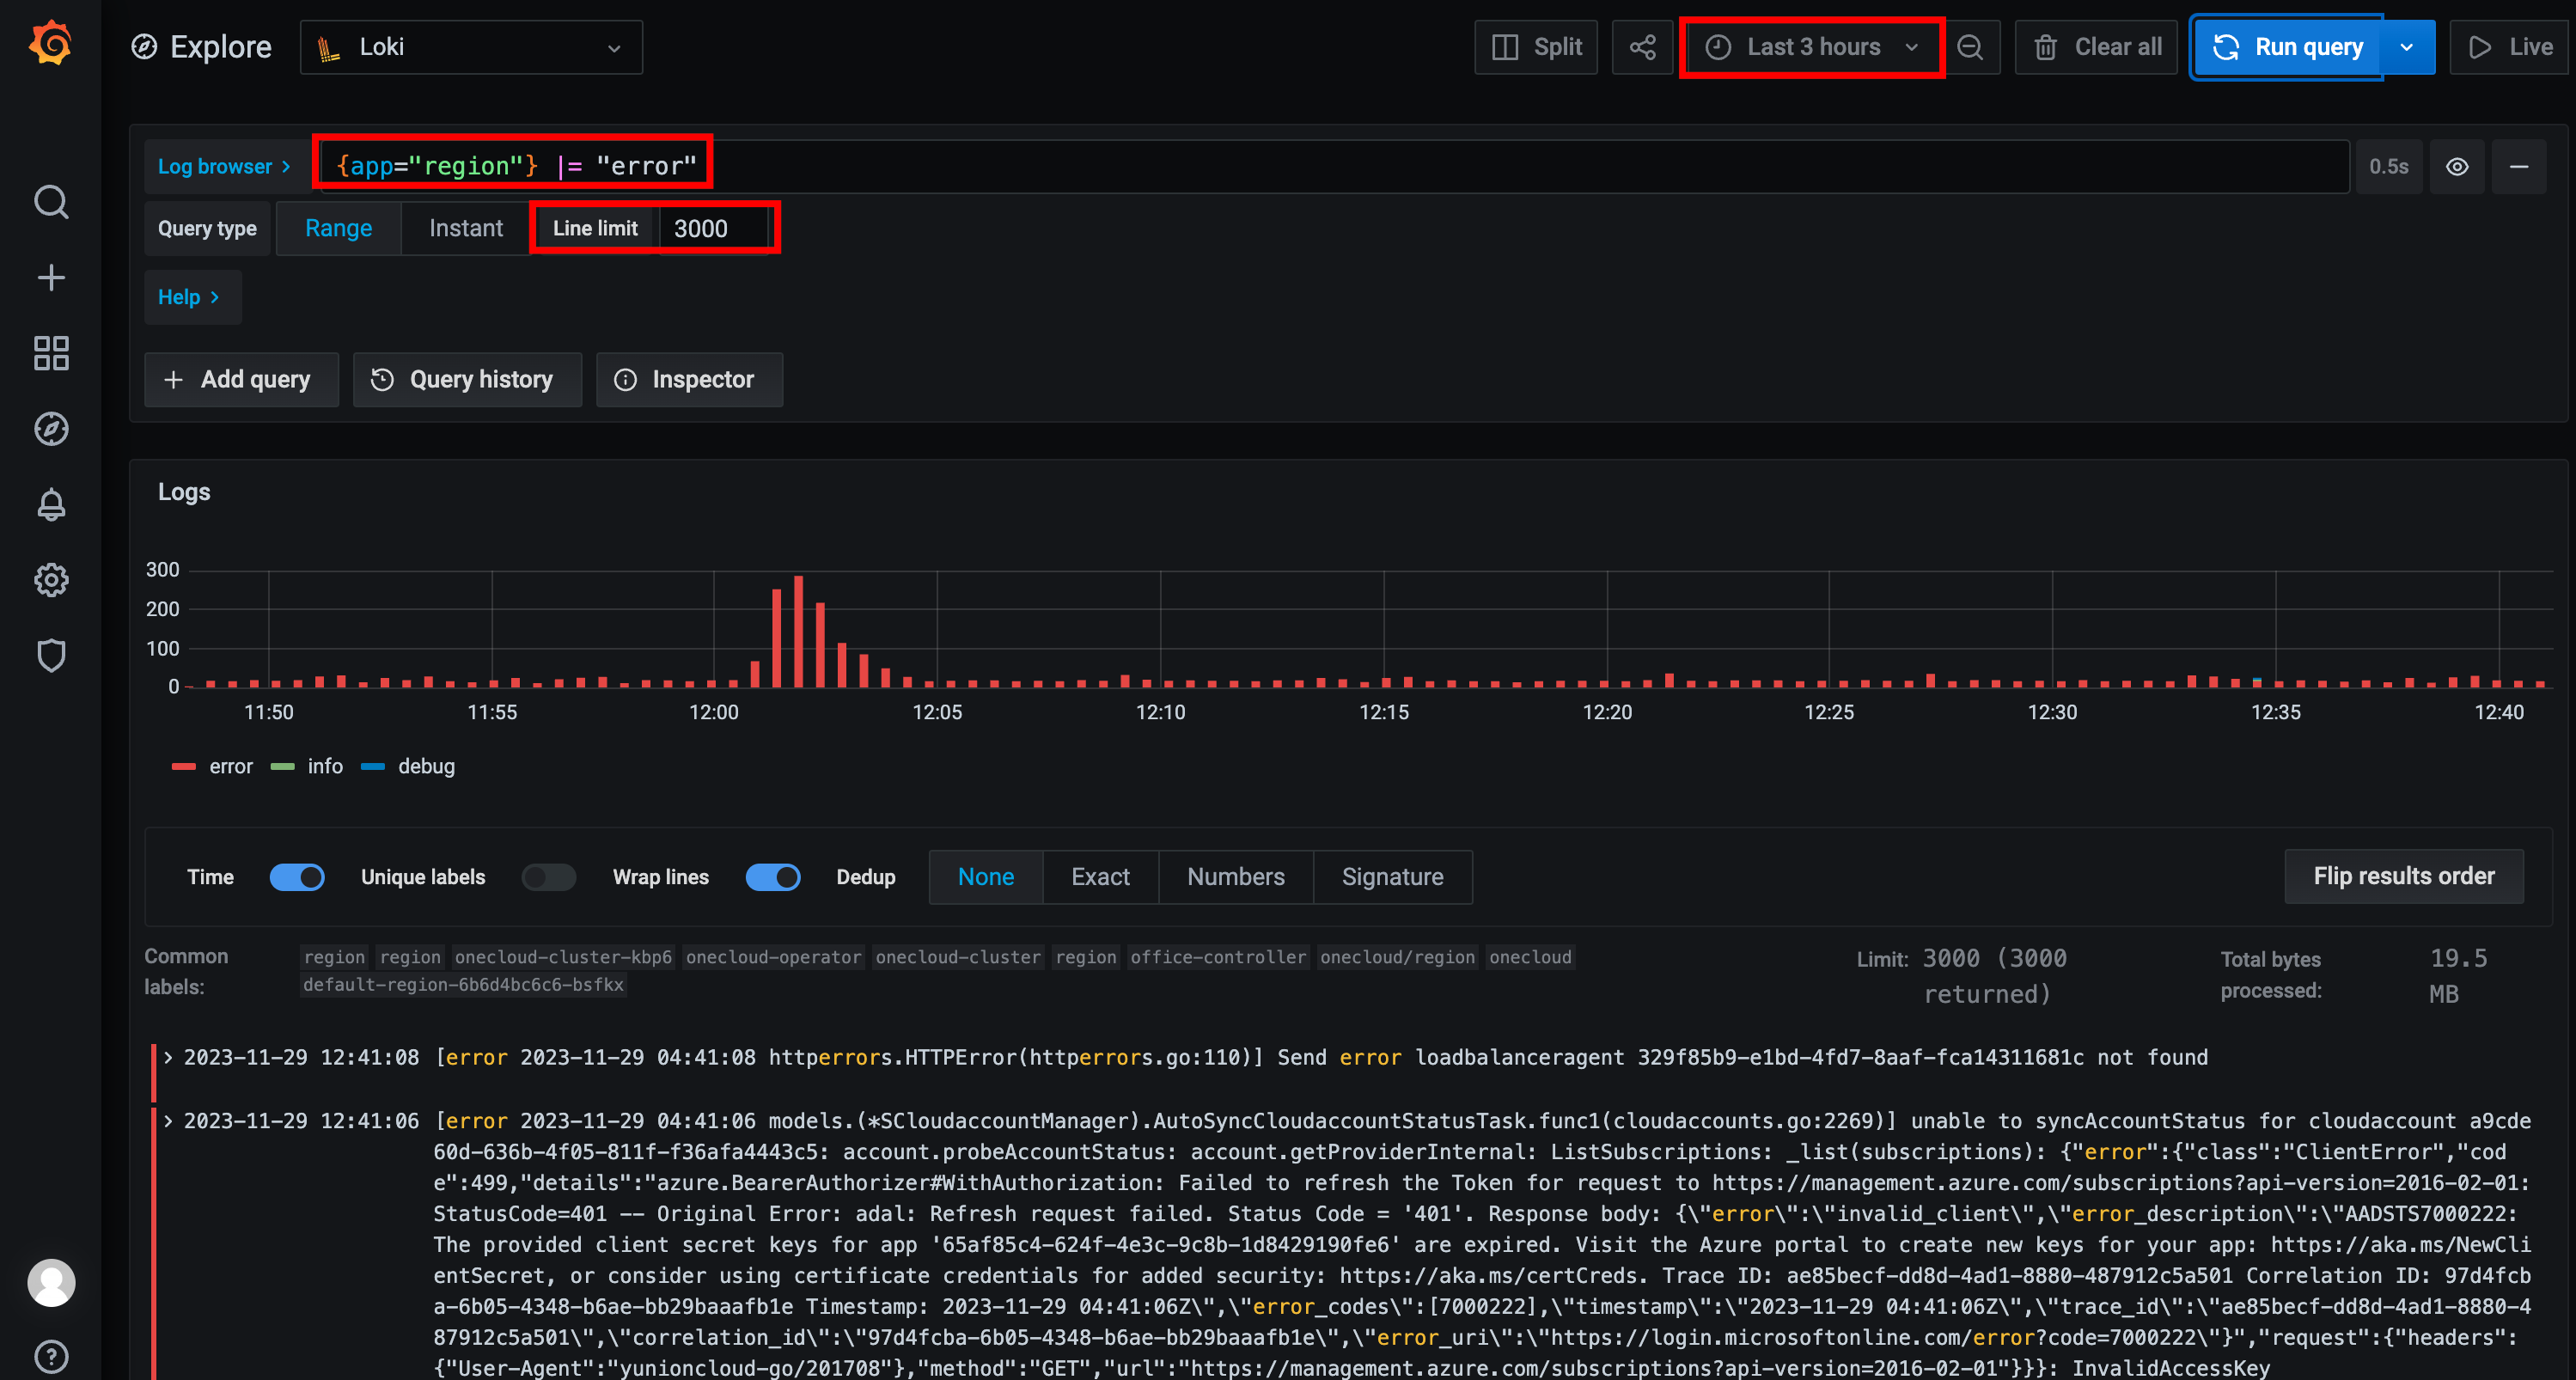Open the search icon in sidebar

point(51,202)
